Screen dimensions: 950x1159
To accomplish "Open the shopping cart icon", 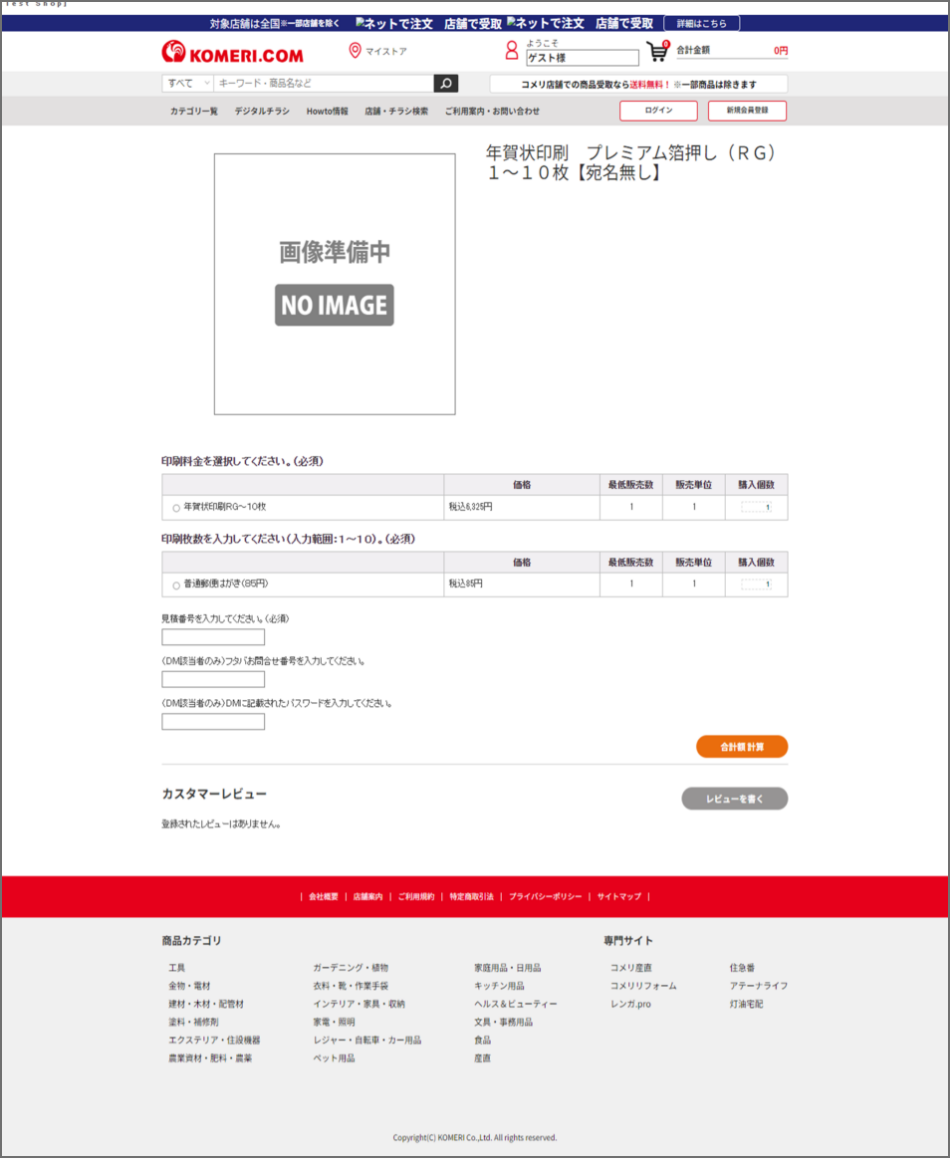I will [657, 52].
